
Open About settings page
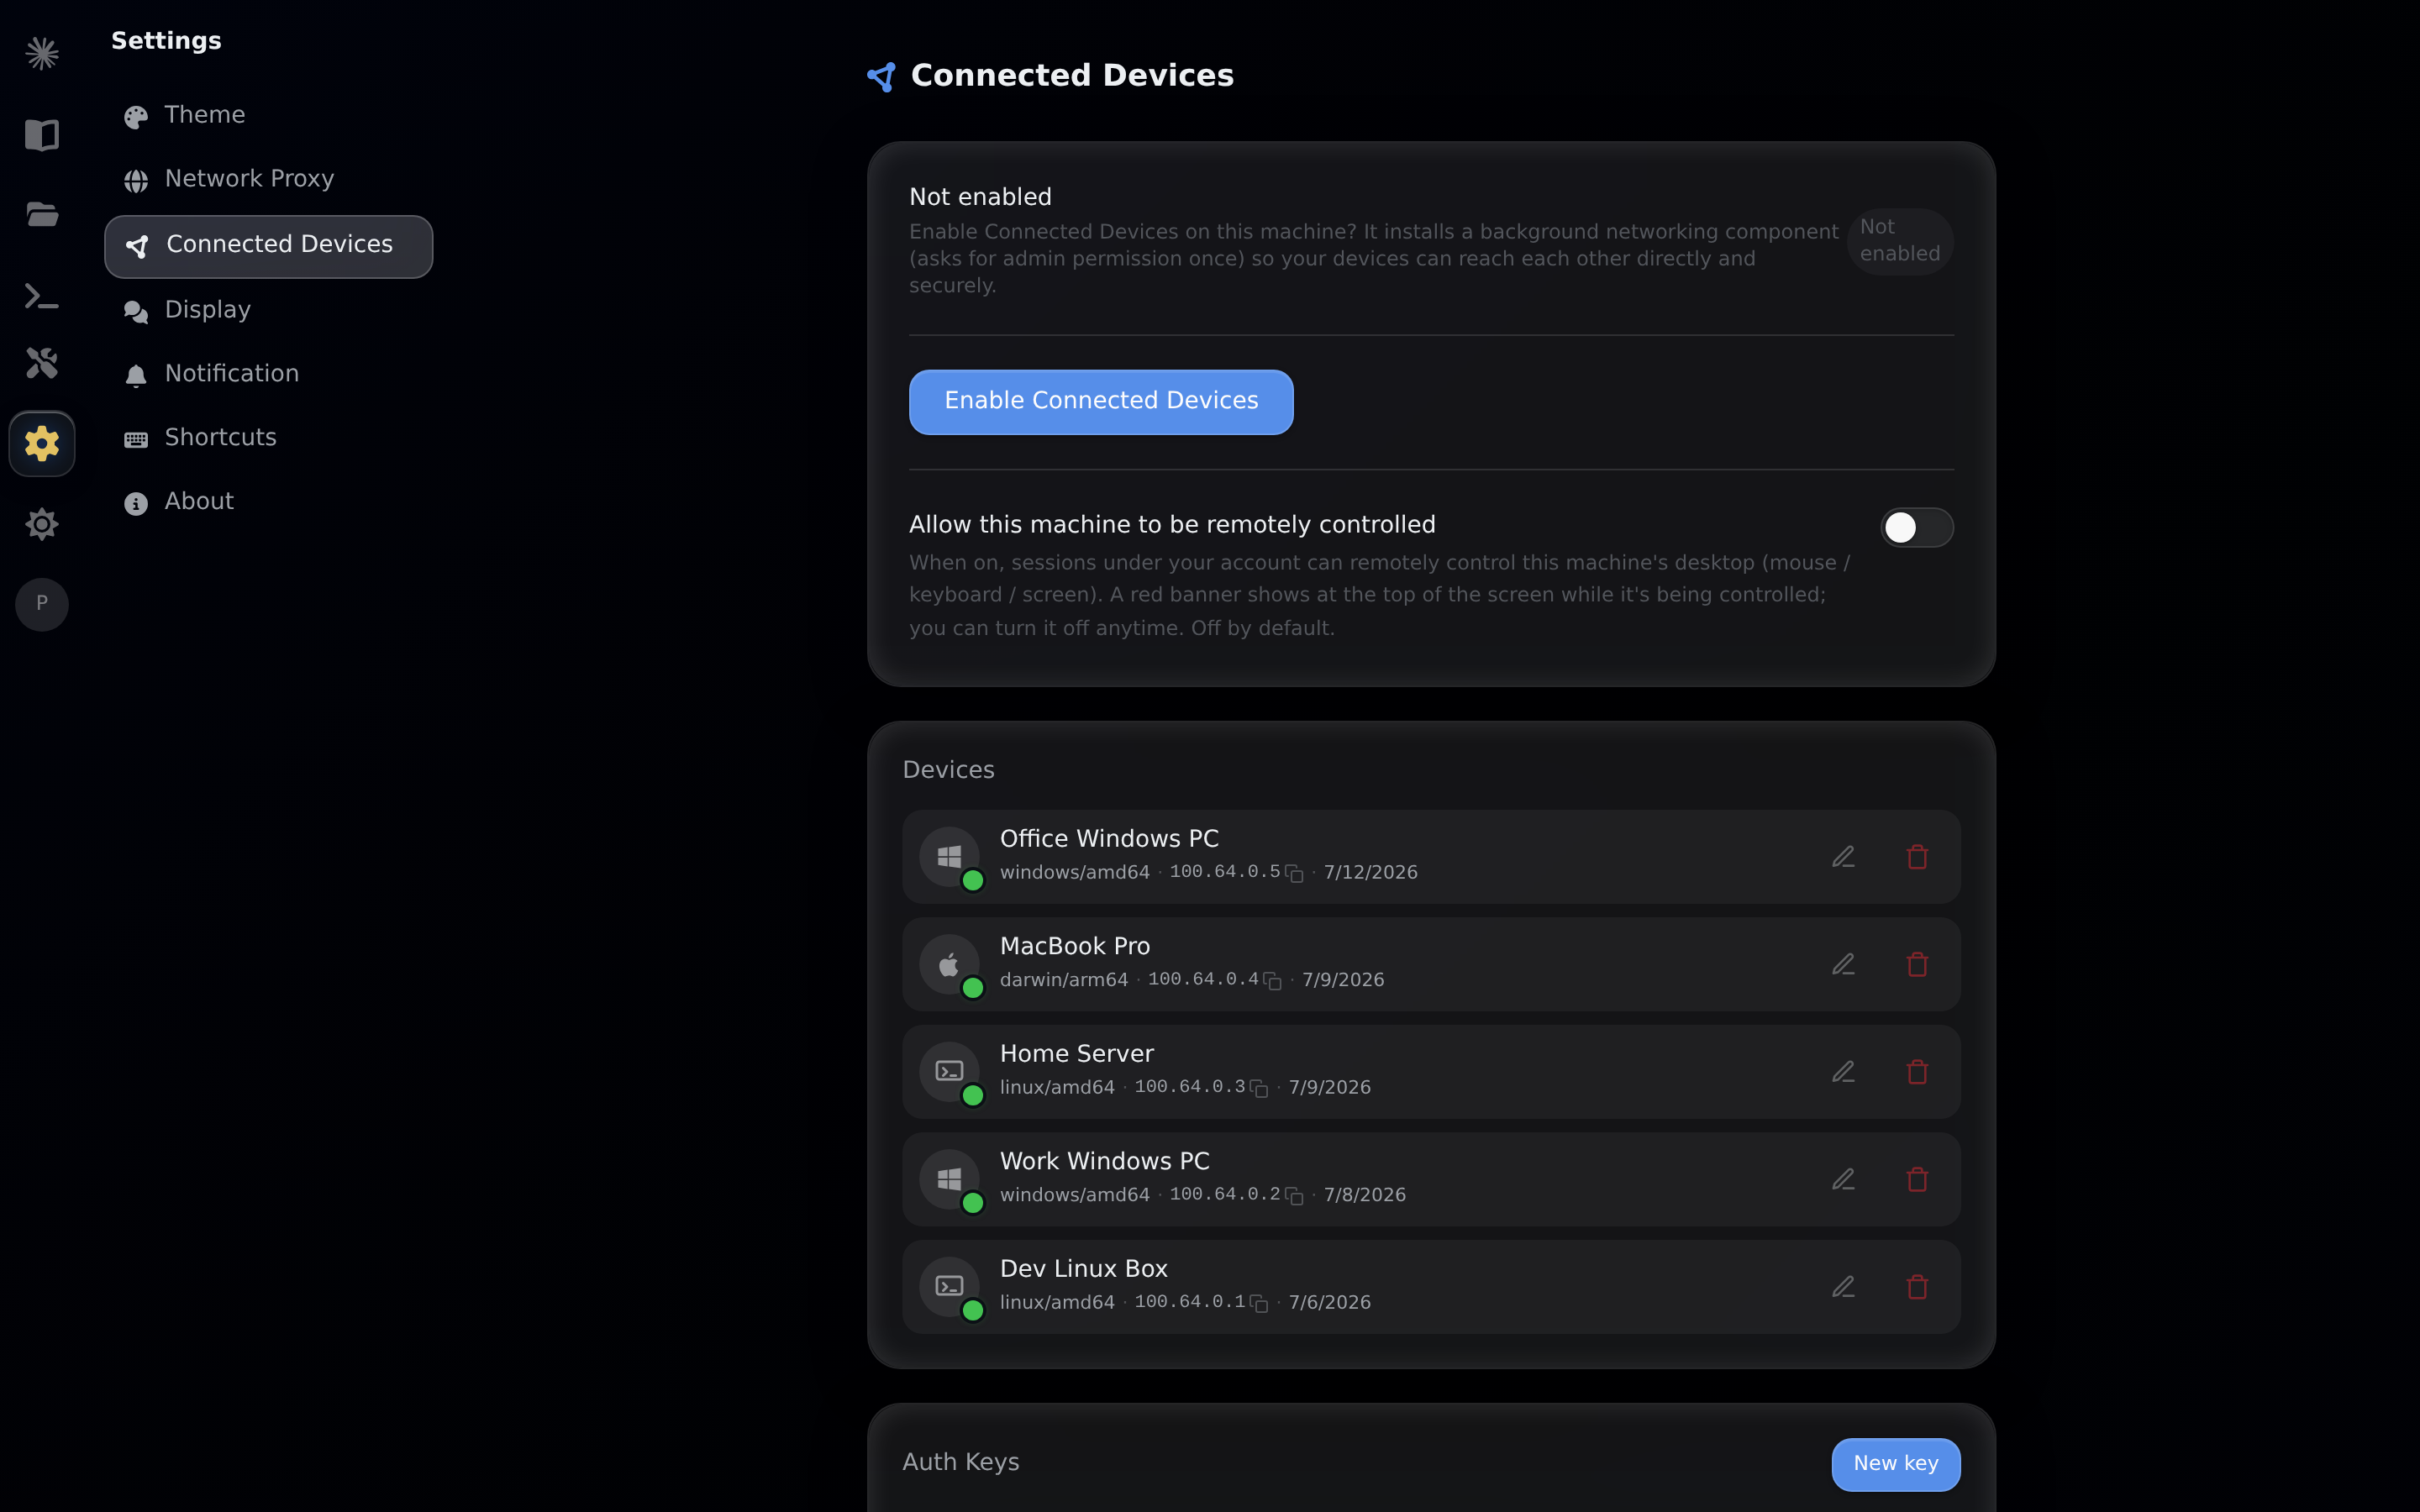coord(268,502)
